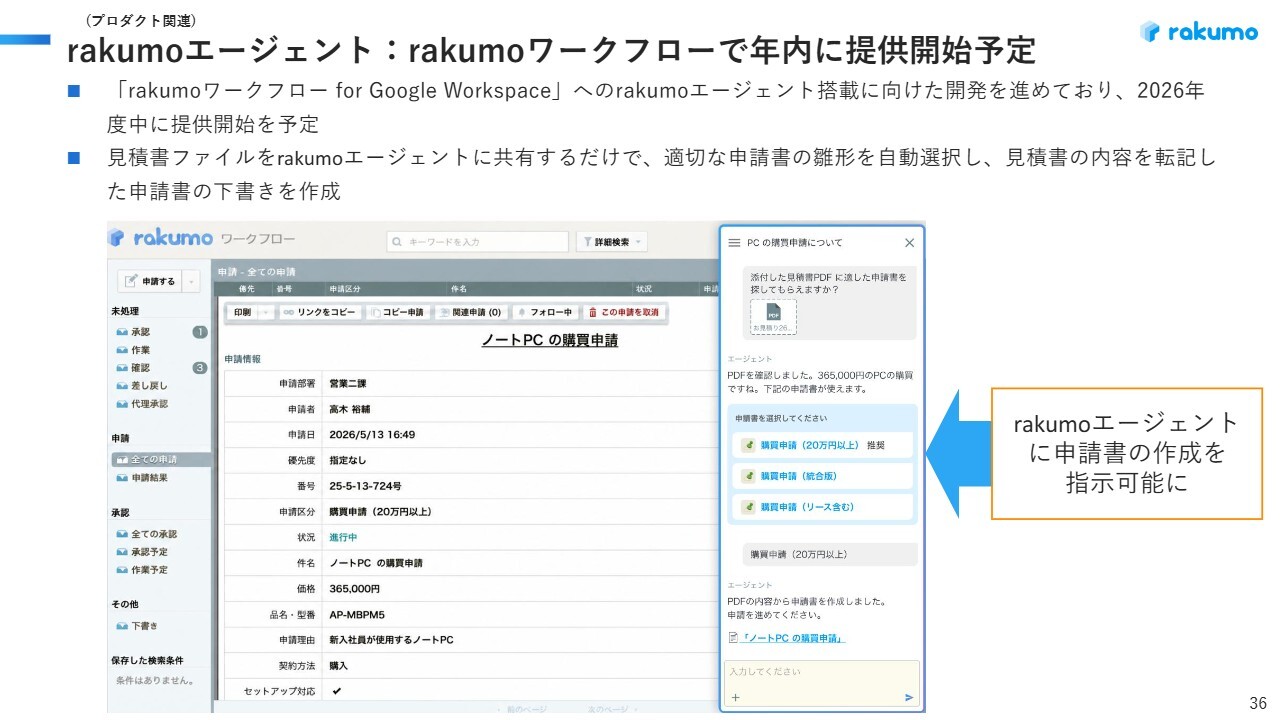1280x720 pixels.
Task: Choose 購買申請(統合版) template option
Action: tap(823, 476)
